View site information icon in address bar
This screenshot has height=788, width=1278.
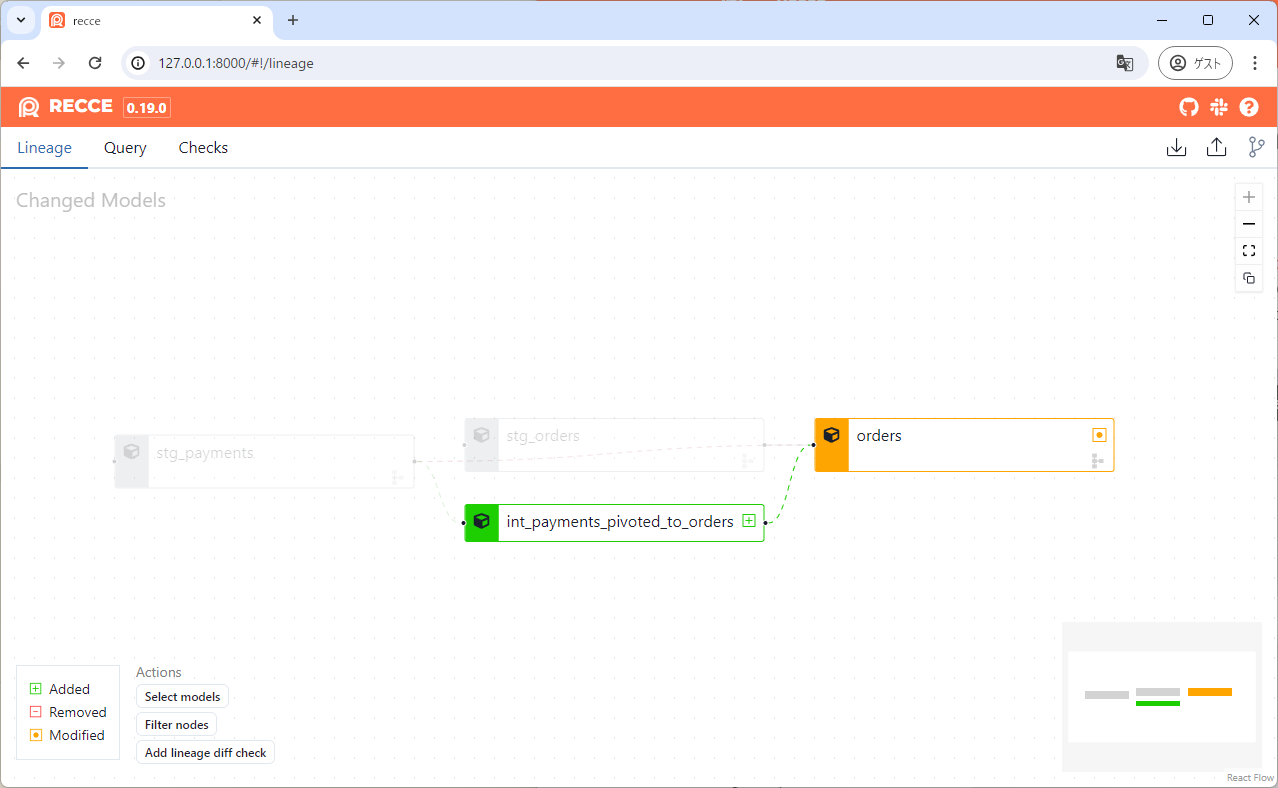coord(139,63)
